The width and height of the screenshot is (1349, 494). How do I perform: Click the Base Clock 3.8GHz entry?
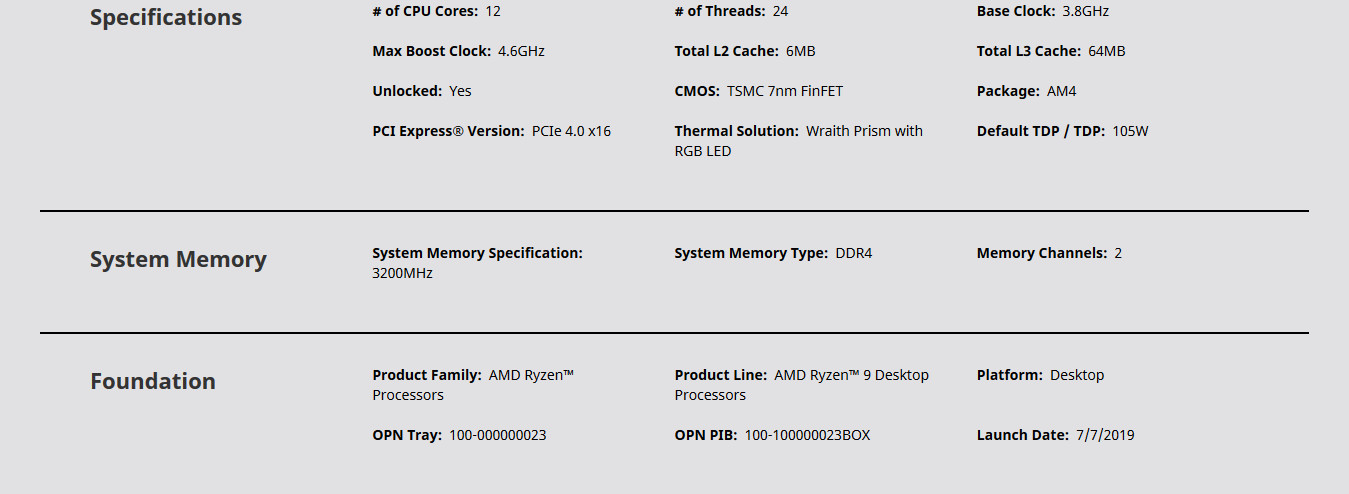(1042, 11)
